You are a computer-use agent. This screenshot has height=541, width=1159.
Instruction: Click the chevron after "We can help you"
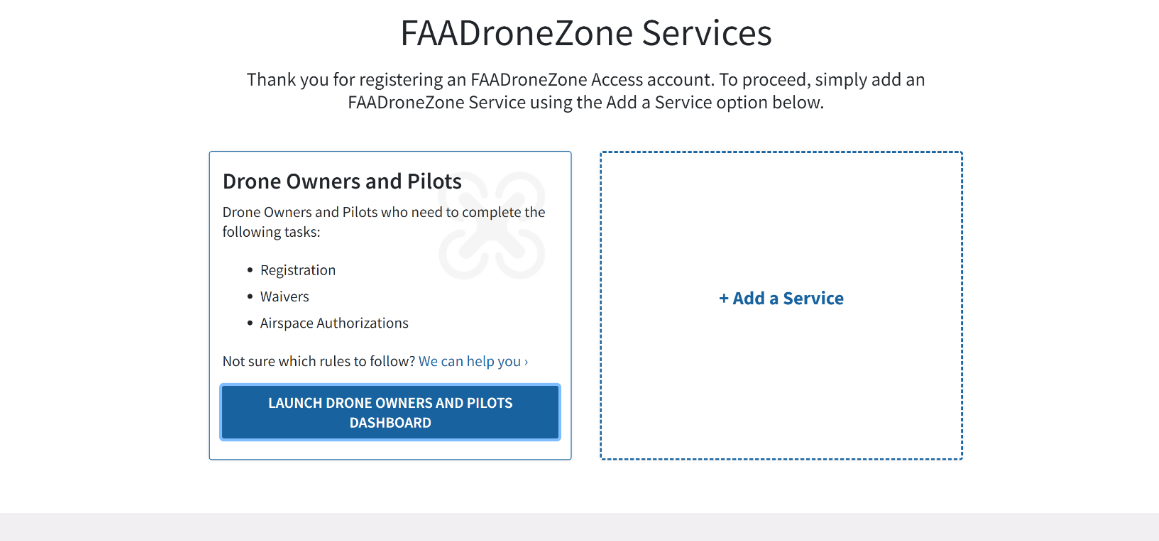[x=526, y=361]
